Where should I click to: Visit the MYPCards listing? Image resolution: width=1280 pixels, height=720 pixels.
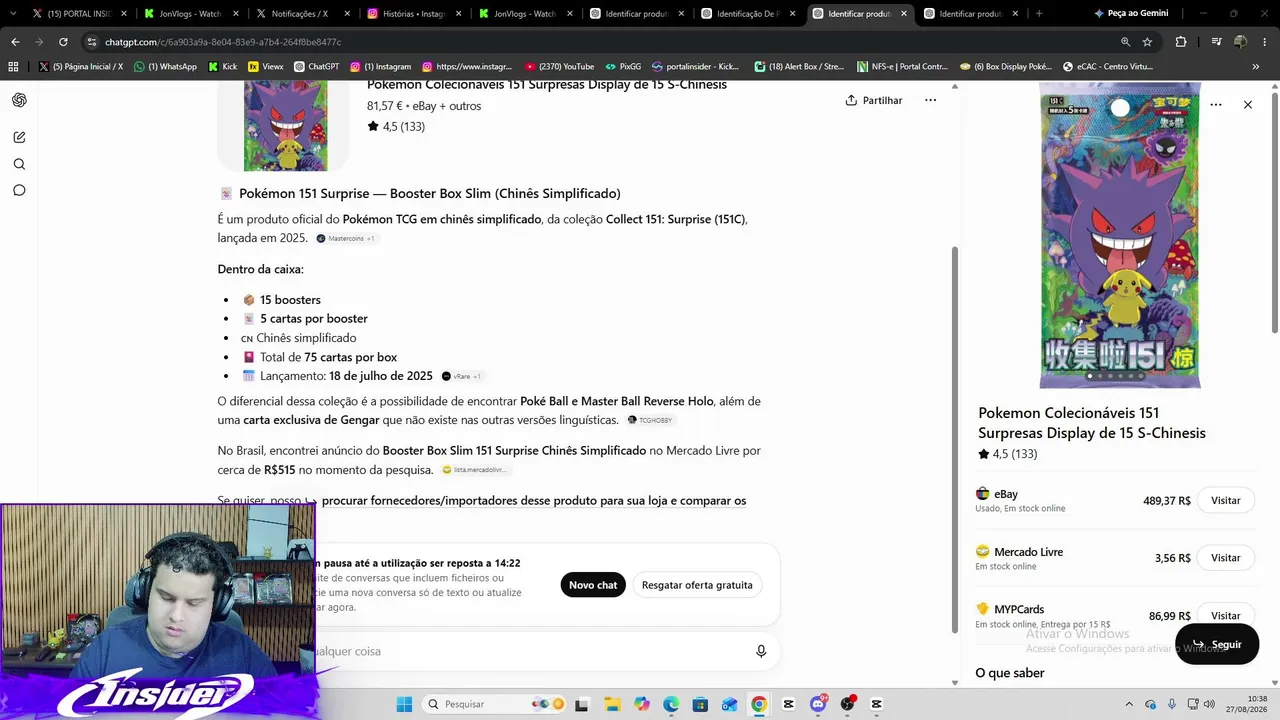1225,615
